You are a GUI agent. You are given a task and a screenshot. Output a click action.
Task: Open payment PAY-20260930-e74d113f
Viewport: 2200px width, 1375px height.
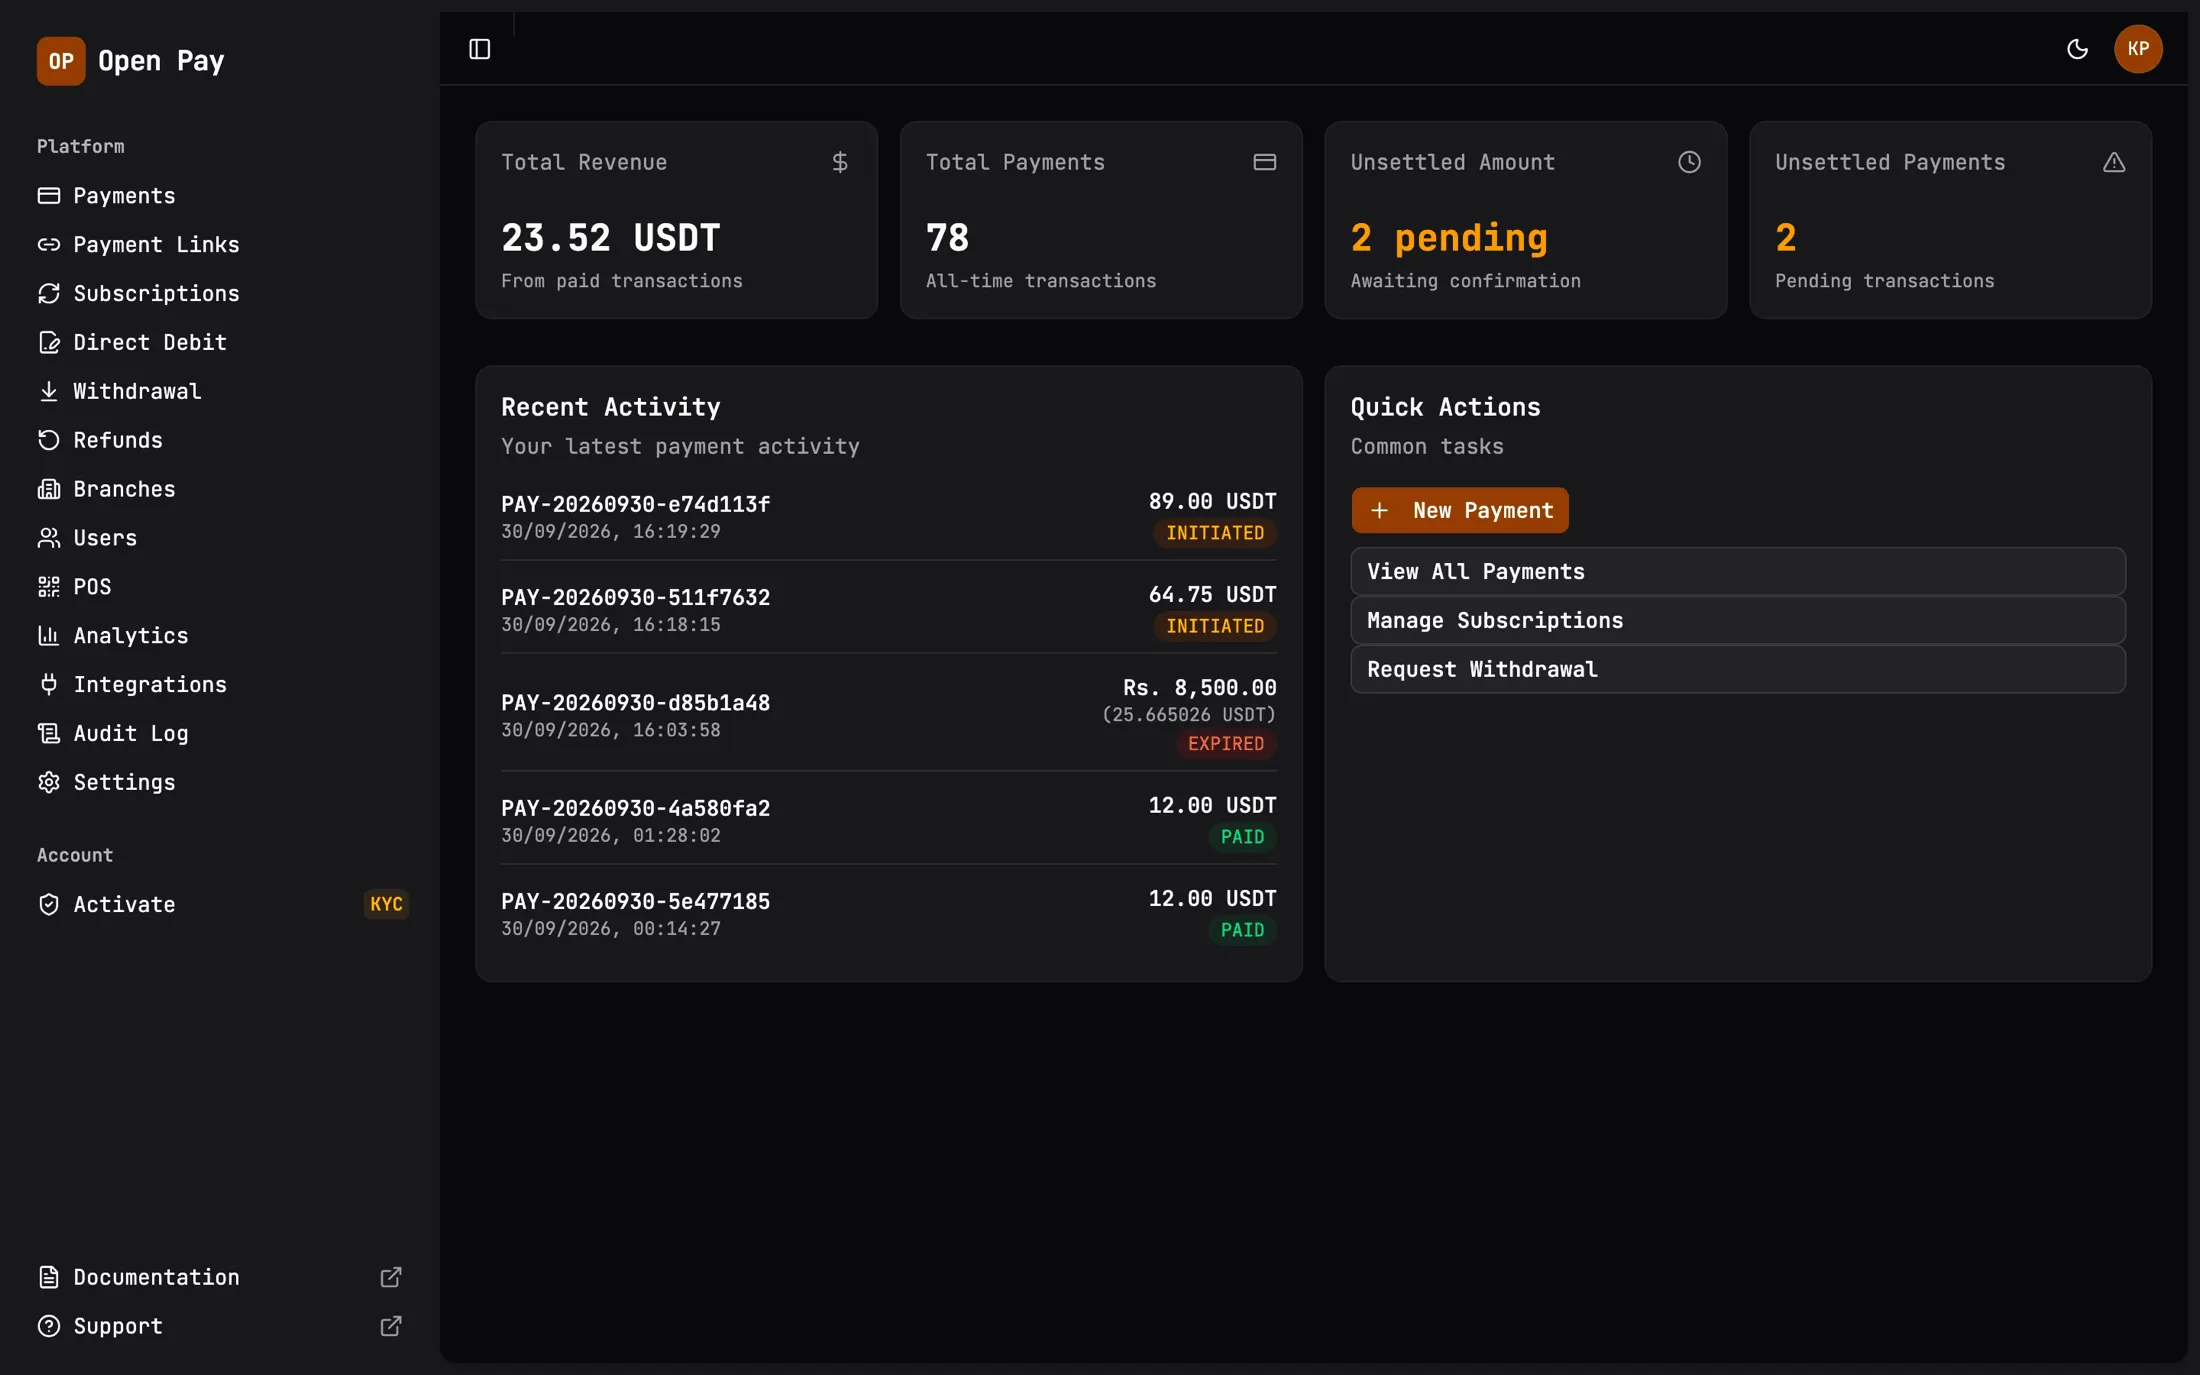(x=889, y=516)
